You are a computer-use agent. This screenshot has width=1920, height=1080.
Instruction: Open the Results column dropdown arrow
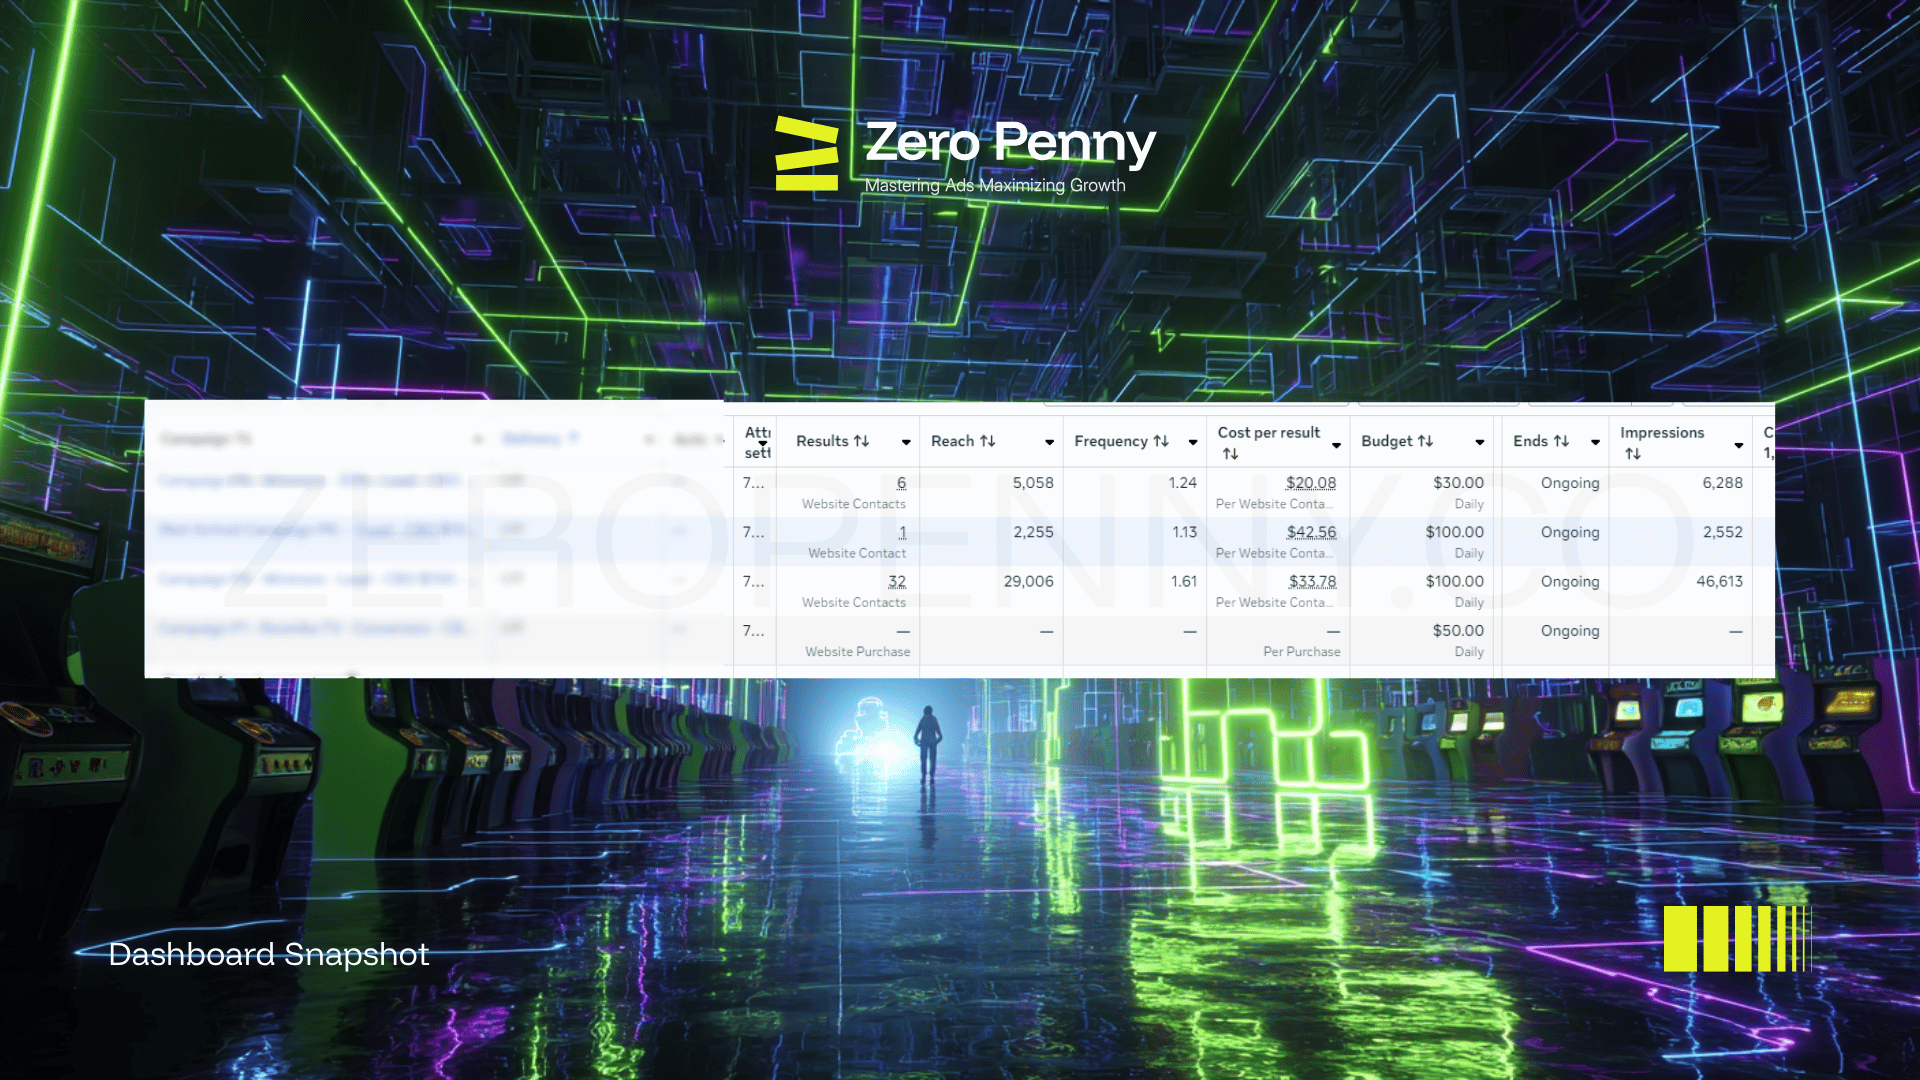(x=906, y=442)
